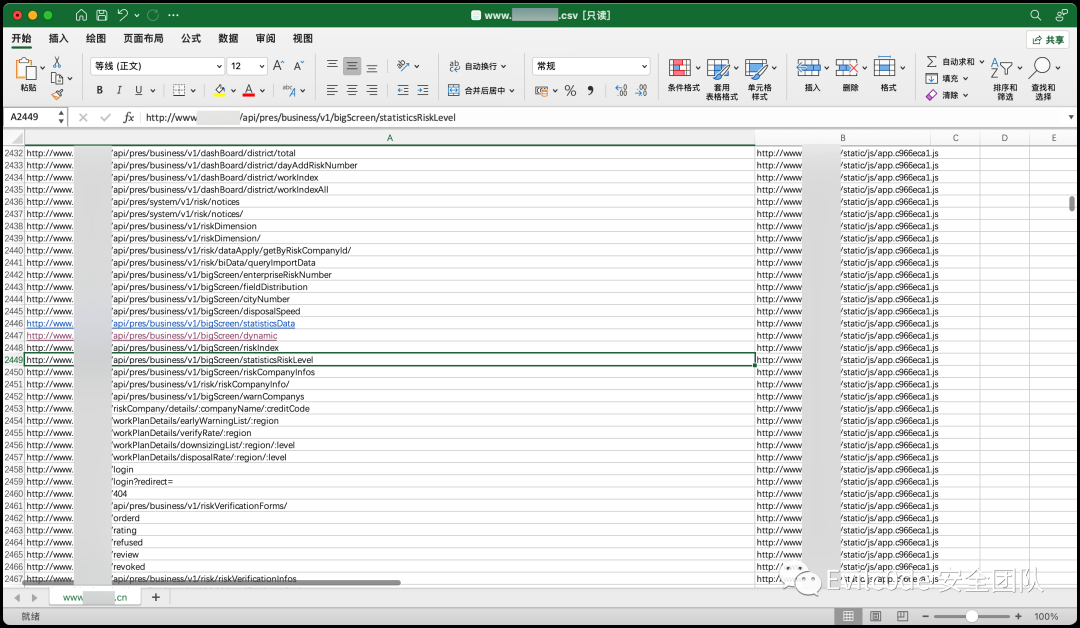Apply percent style with % icon
The image size is (1080, 628).
[x=570, y=91]
